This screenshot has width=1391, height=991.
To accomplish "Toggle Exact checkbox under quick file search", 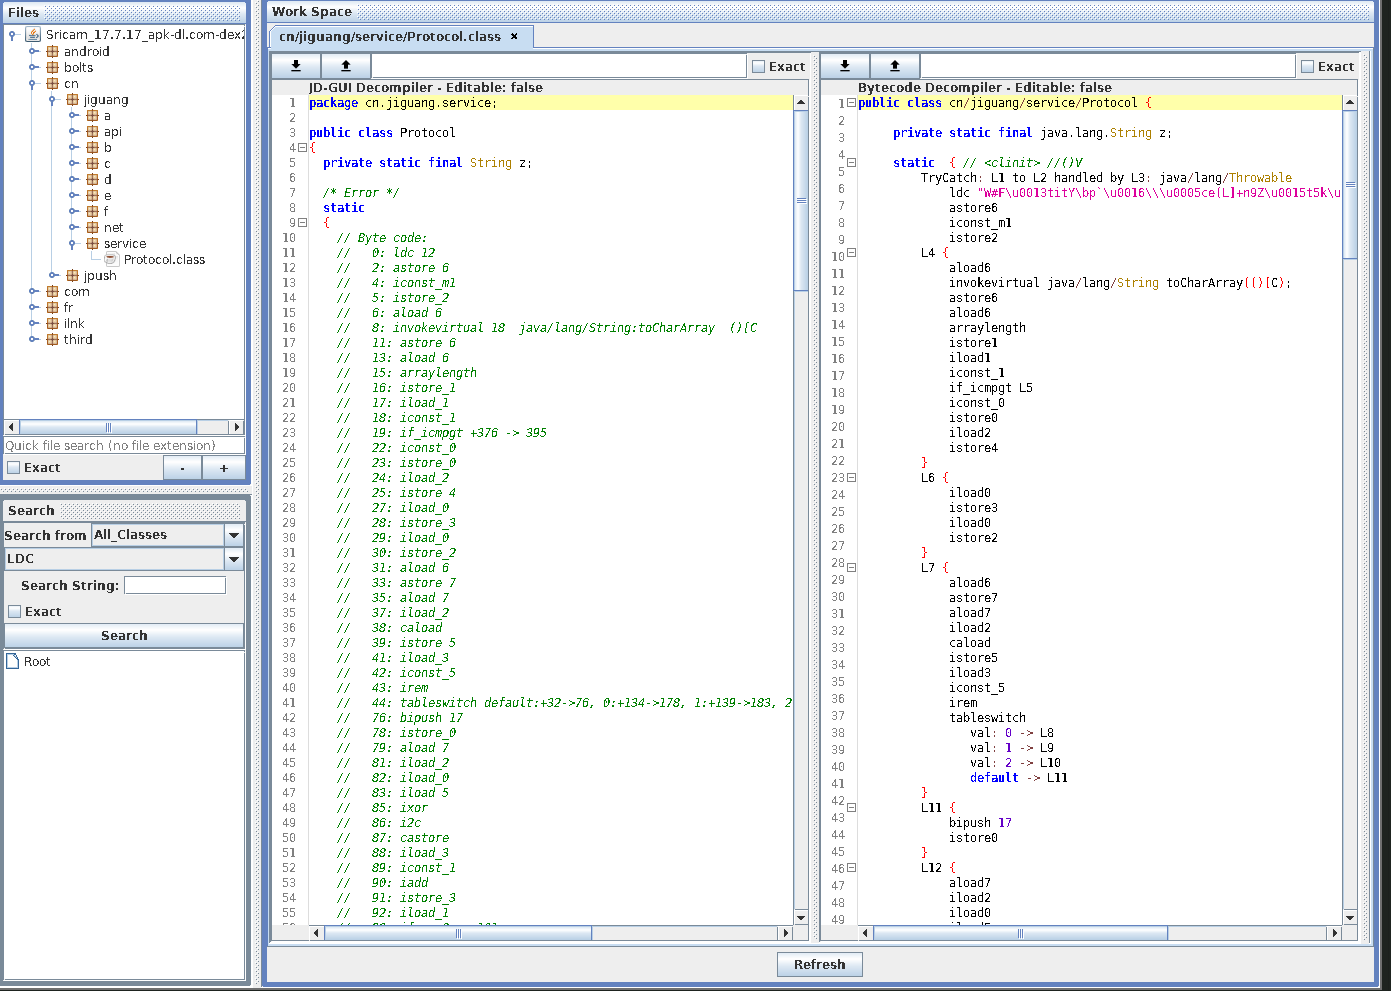I will [14, 468].
